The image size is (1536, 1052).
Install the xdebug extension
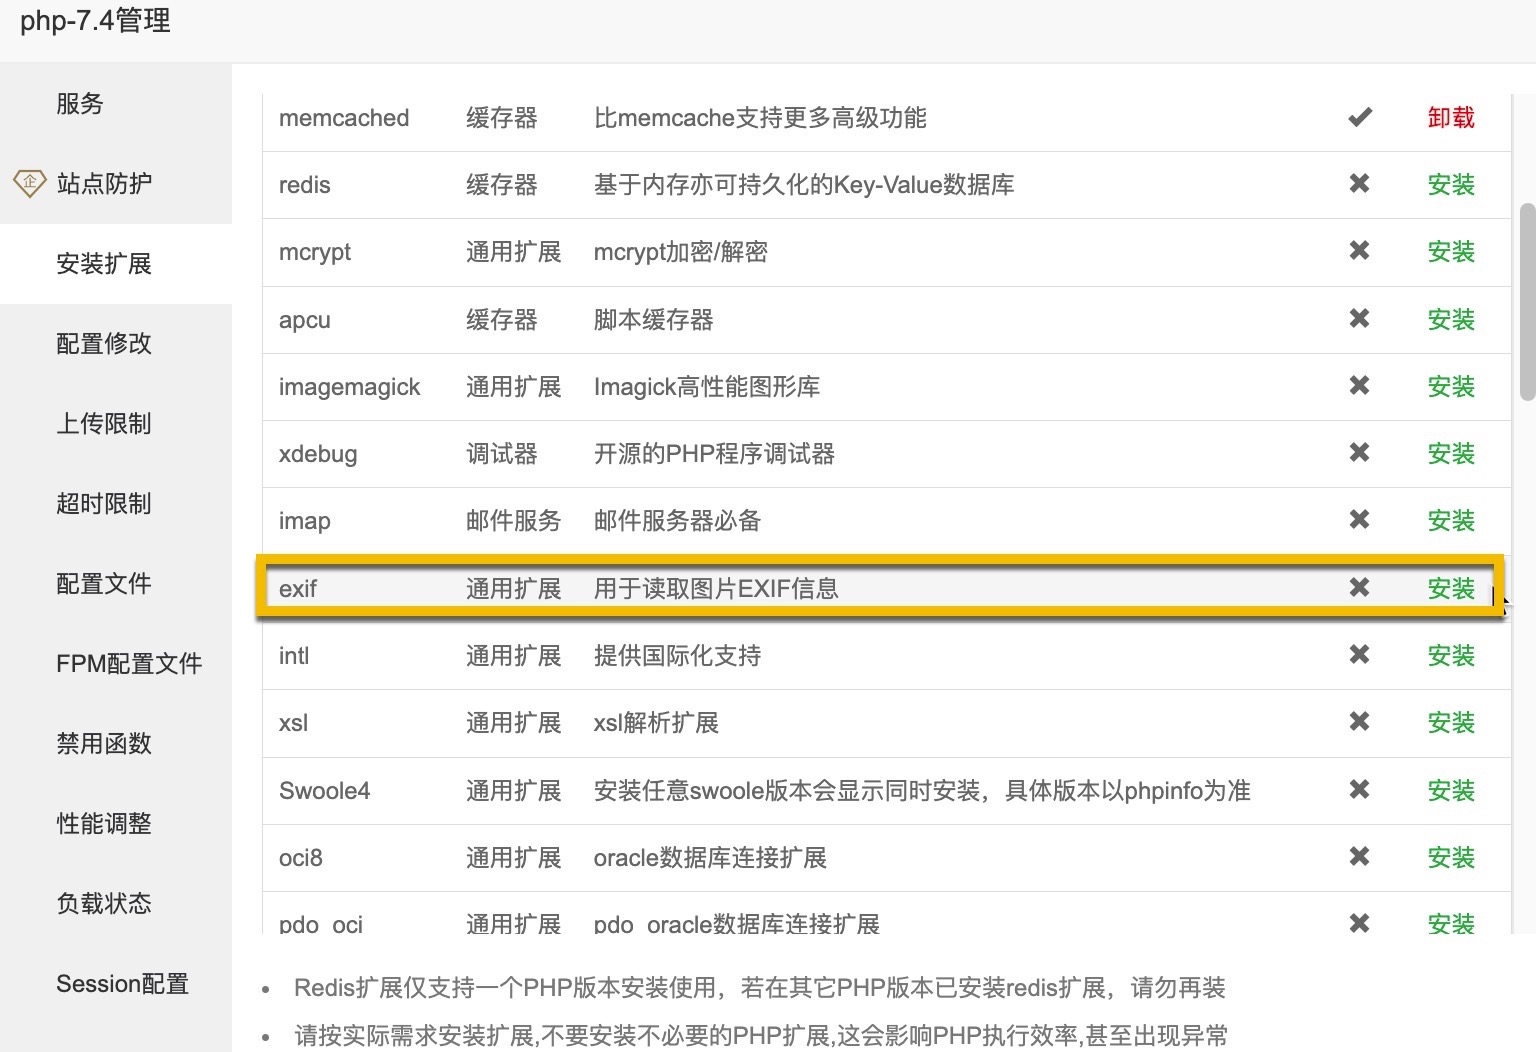[x=1451, y=454]
